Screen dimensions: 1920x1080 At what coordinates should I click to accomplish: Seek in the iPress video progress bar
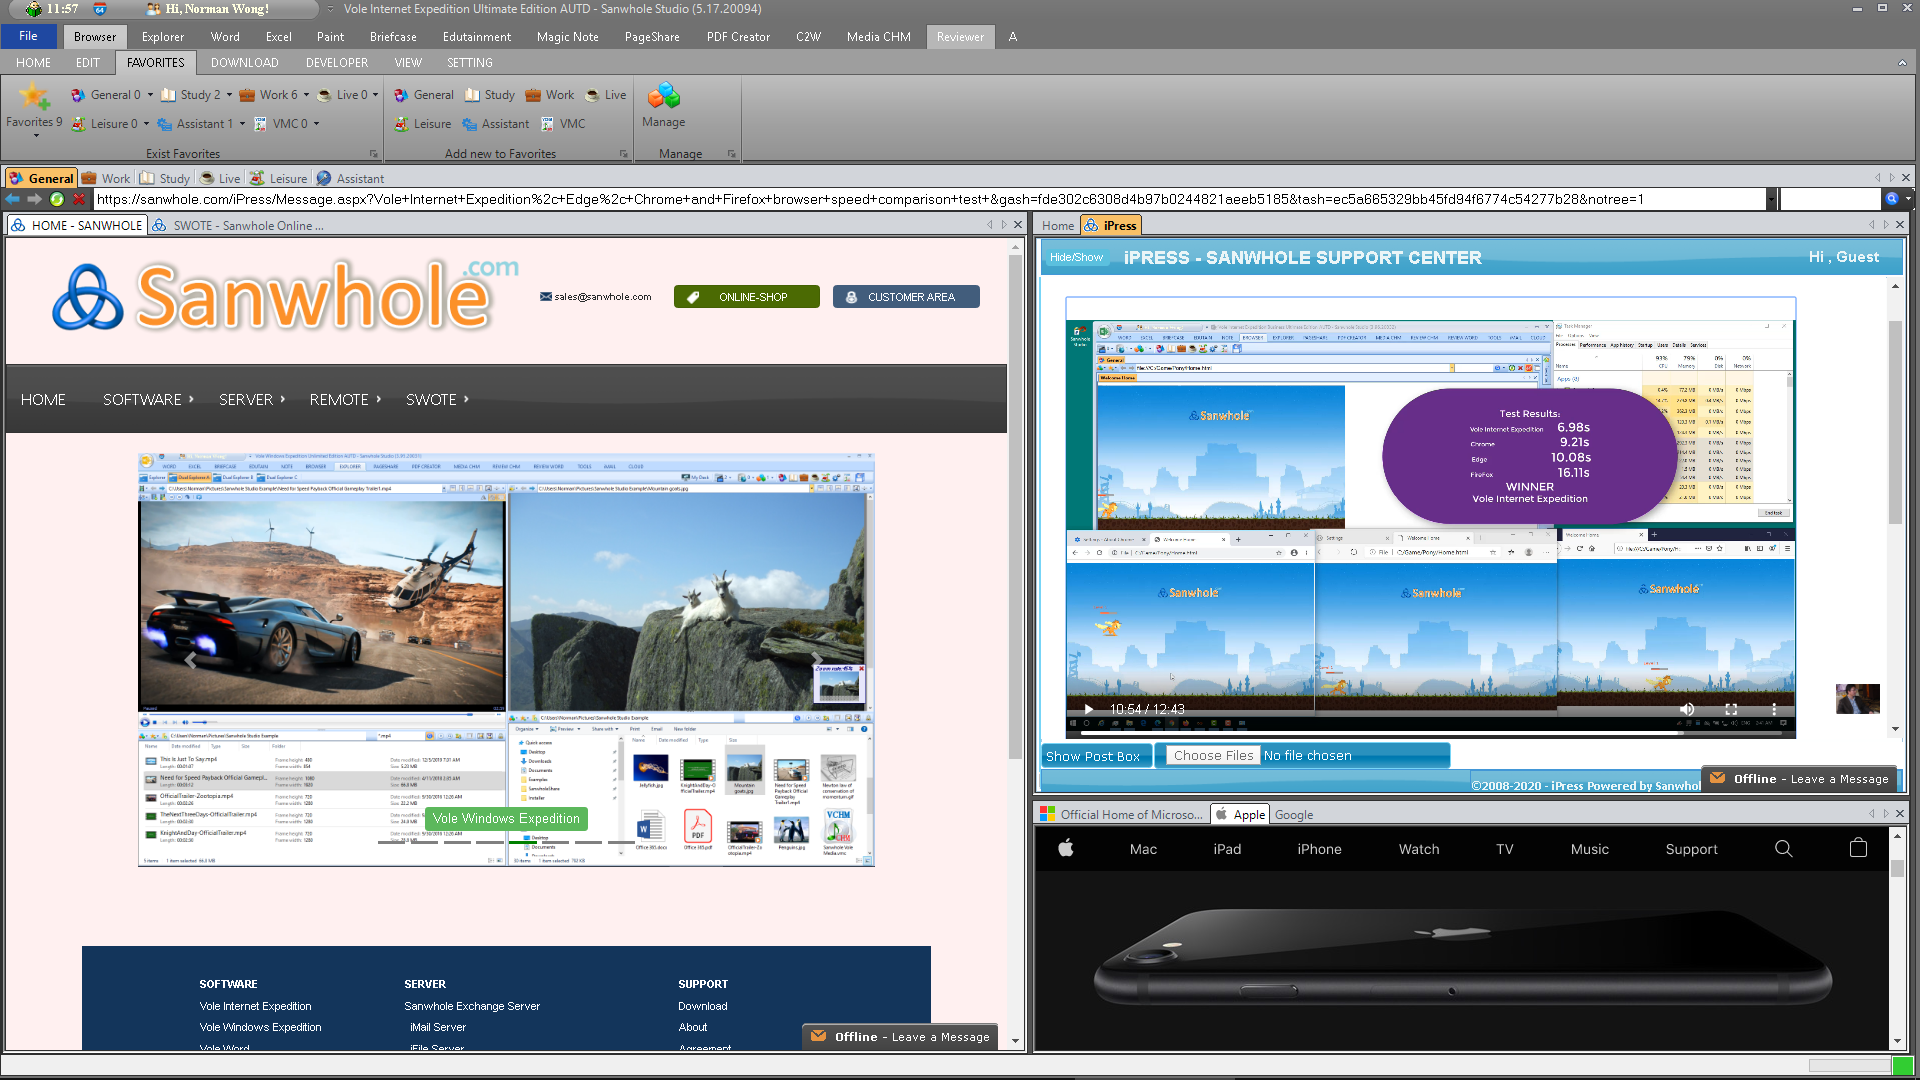point(1430,733)
